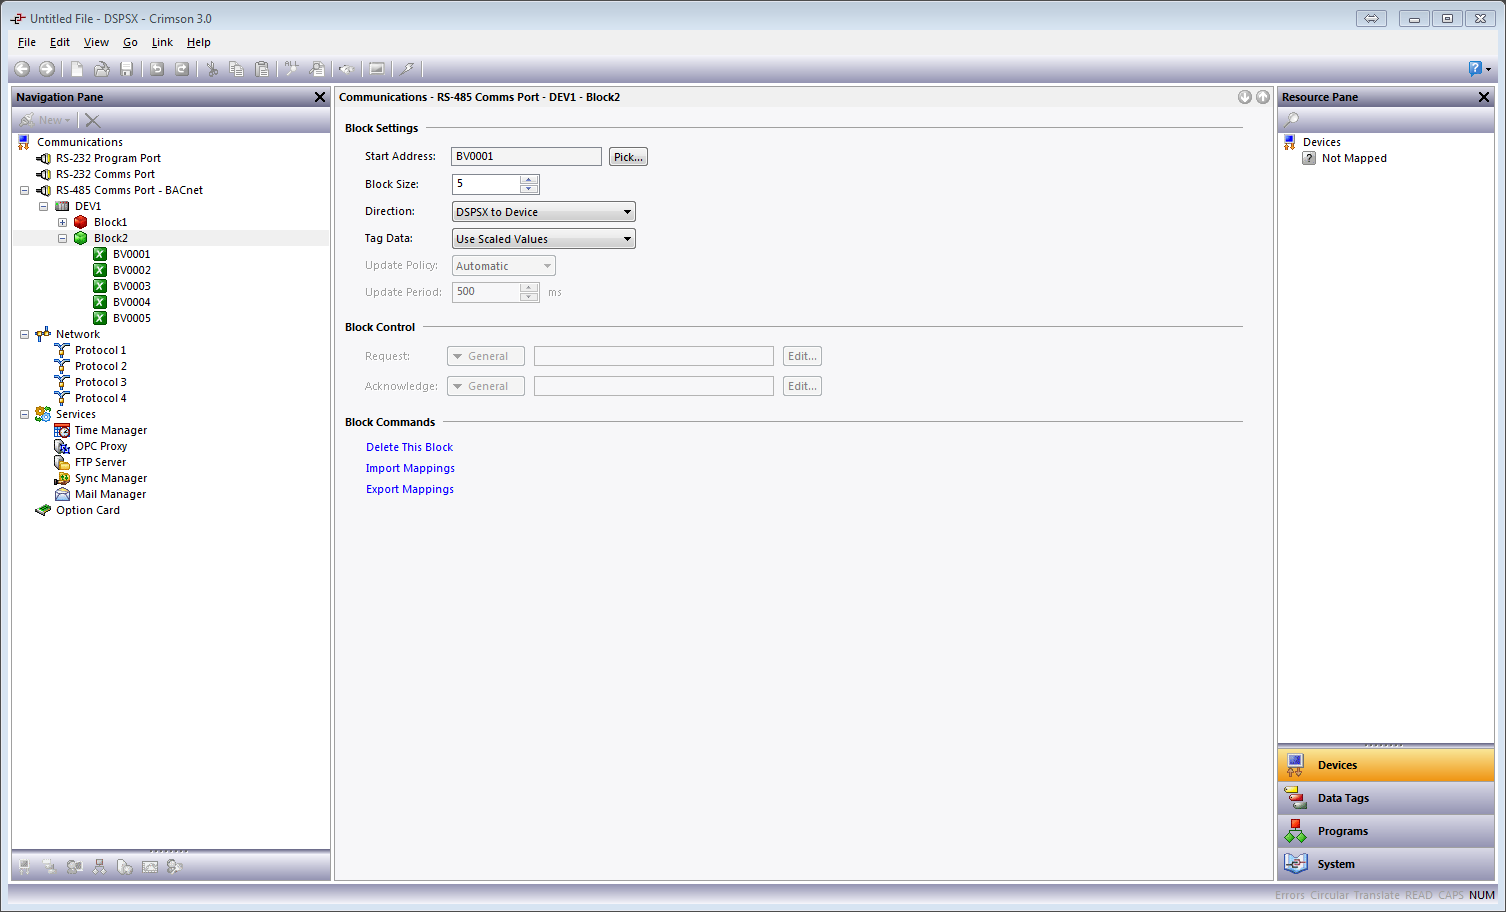Click the Paste clipboard icon
1506x912 pixels.
pyautogui.click(x=262, y=69)
